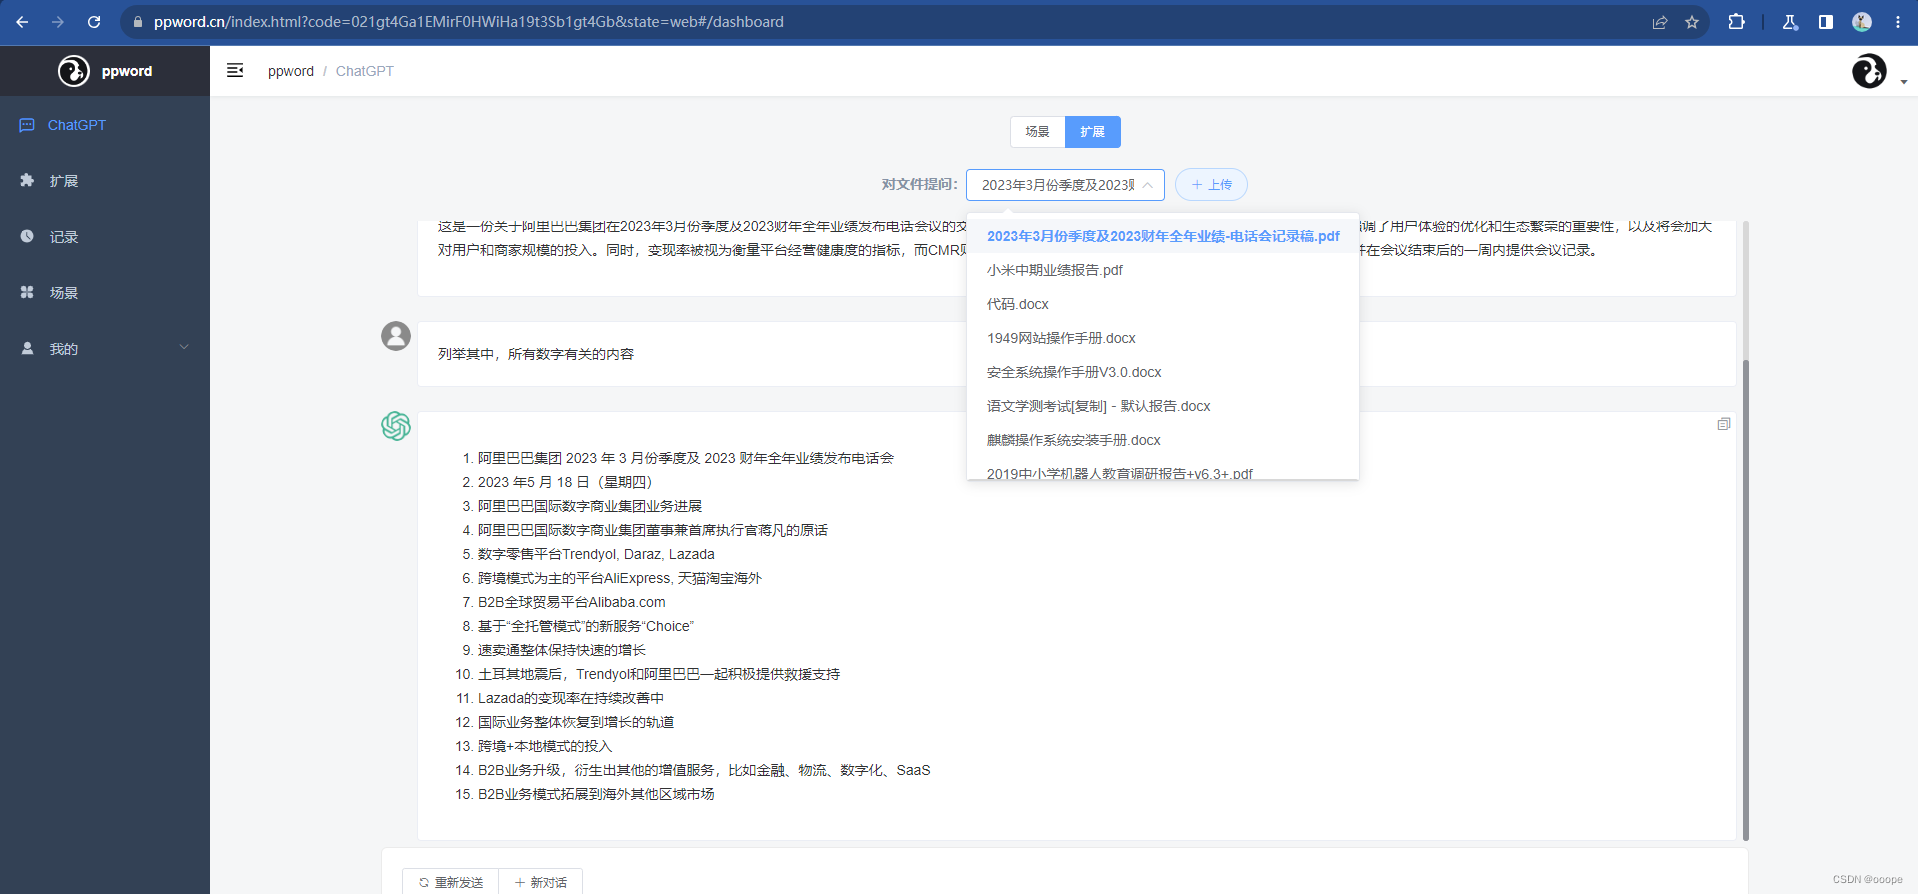Click answer line 跨境+本地模式的投入
The image size is (1918, 894).
(545, 746)
